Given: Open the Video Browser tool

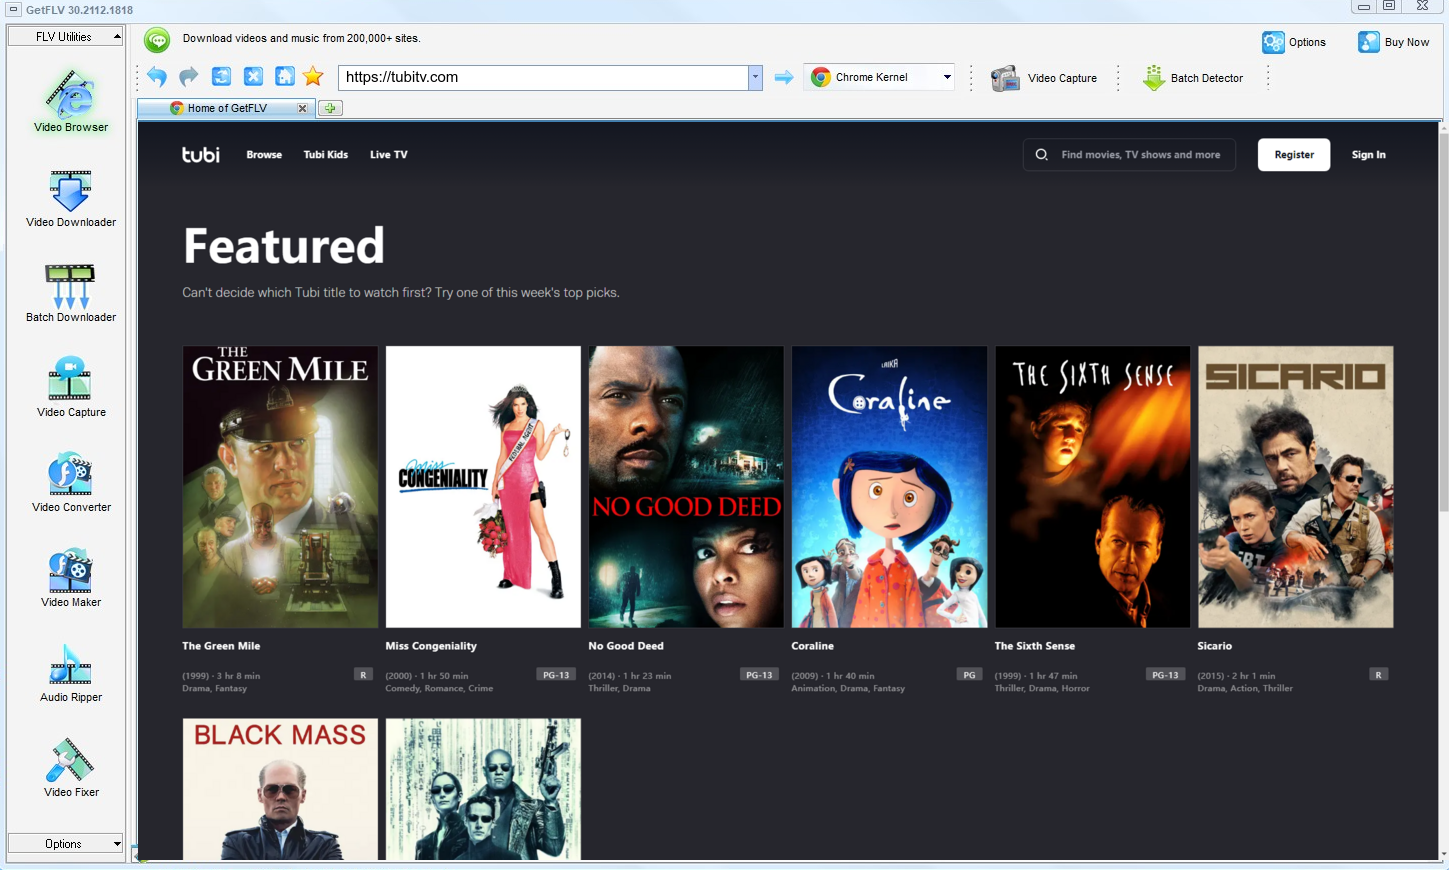Looking at the screenshot, I should (x=71, y=100).
